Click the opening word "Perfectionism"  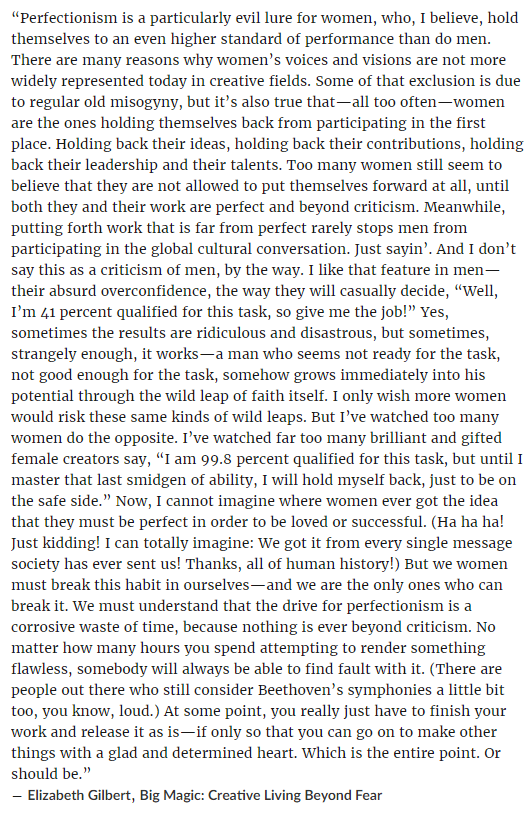[x=65, y=18]
